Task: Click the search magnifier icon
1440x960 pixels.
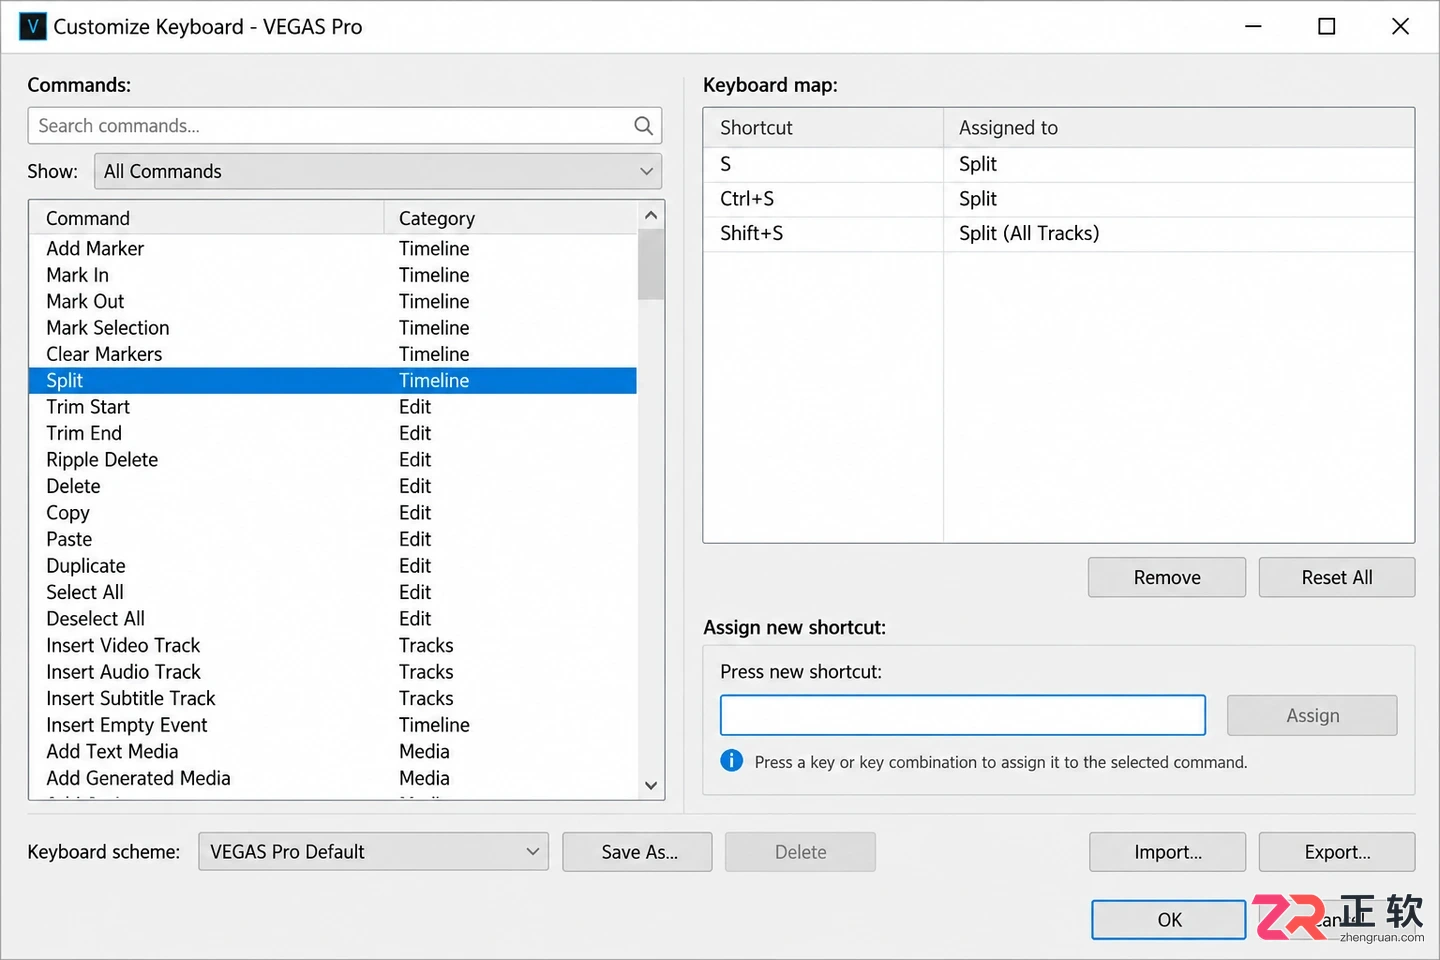Action: pos(643,126)
